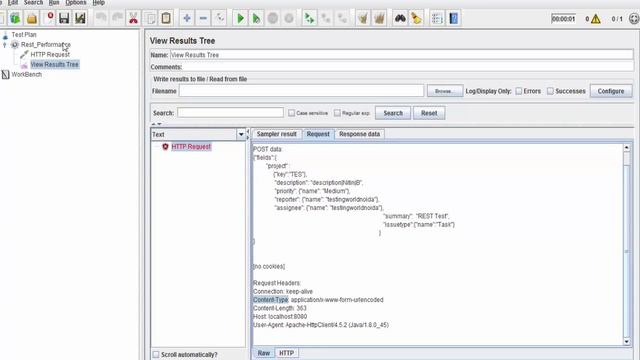The height and width of the screenshot is (360, 640).
Task: Toggle the Regular exp. checkbox
Action: [x=337, y=113]
